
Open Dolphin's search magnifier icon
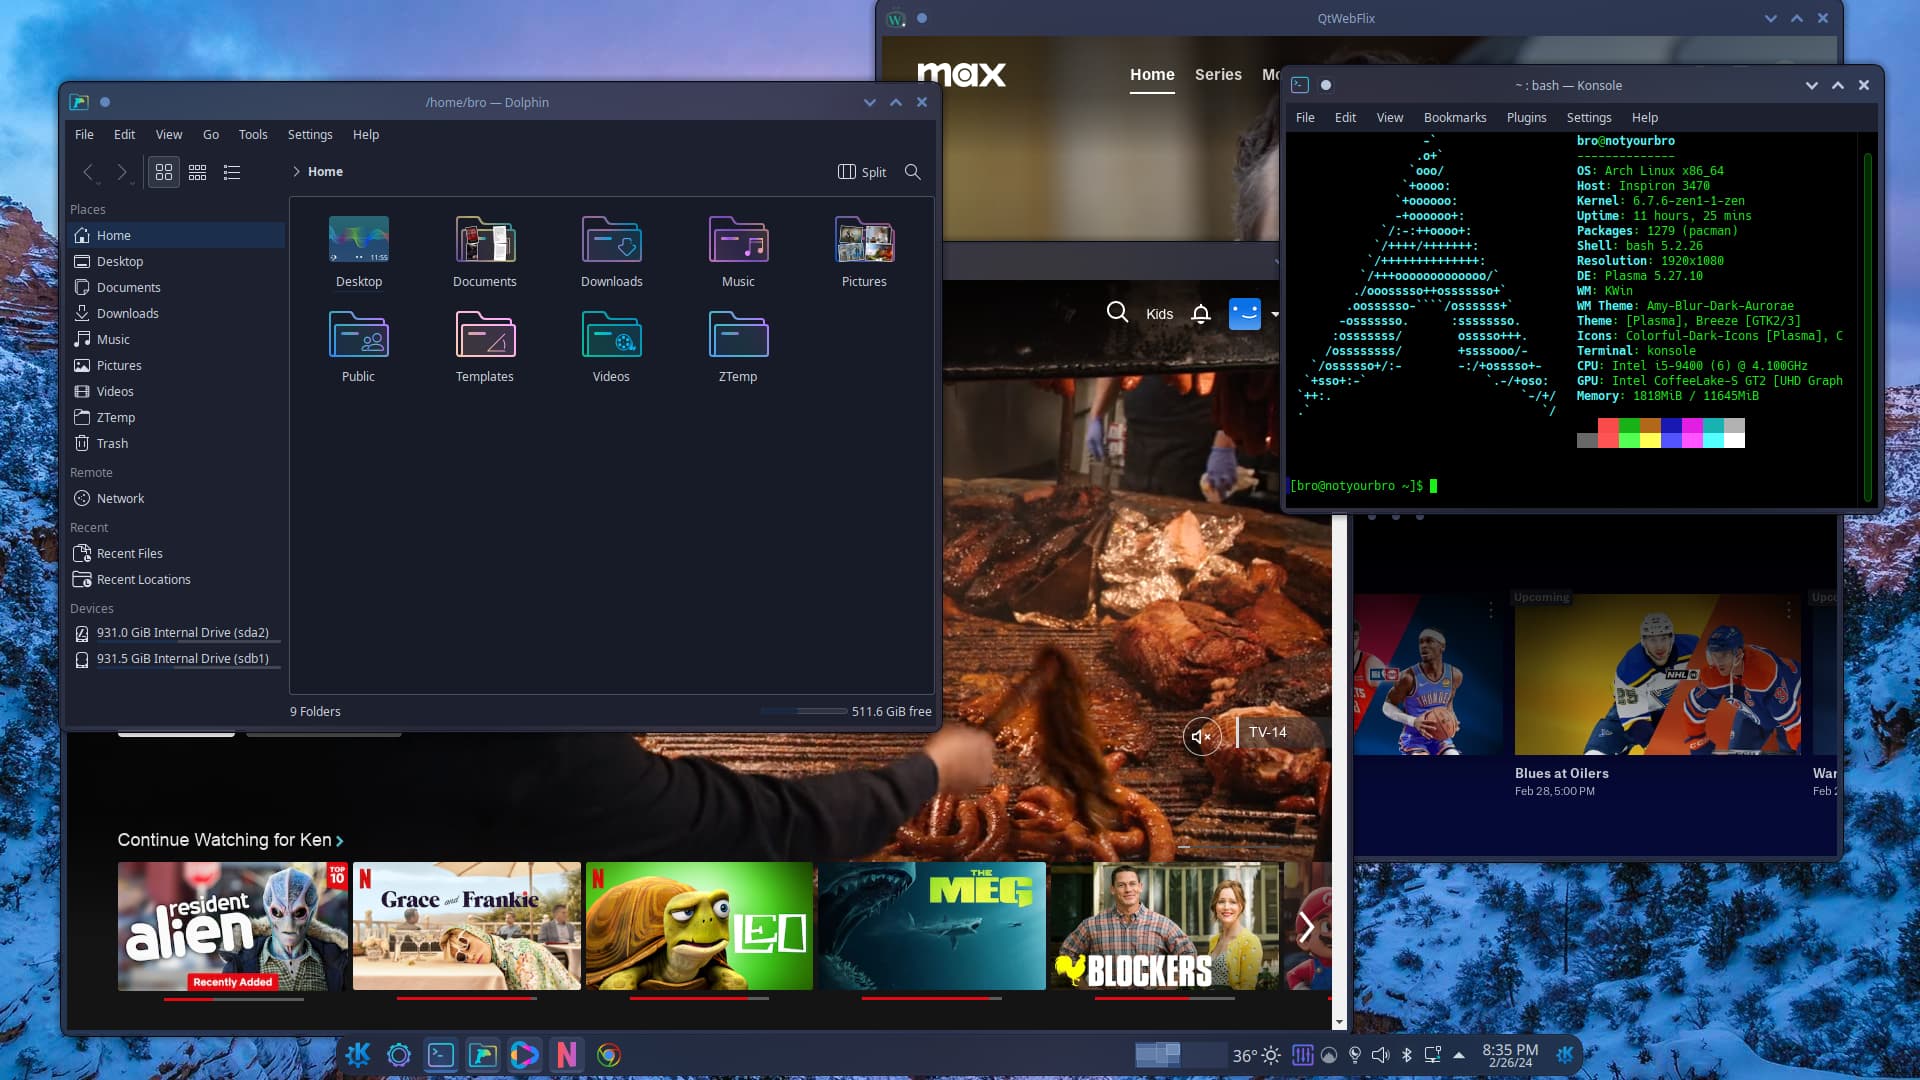[913, 172]
